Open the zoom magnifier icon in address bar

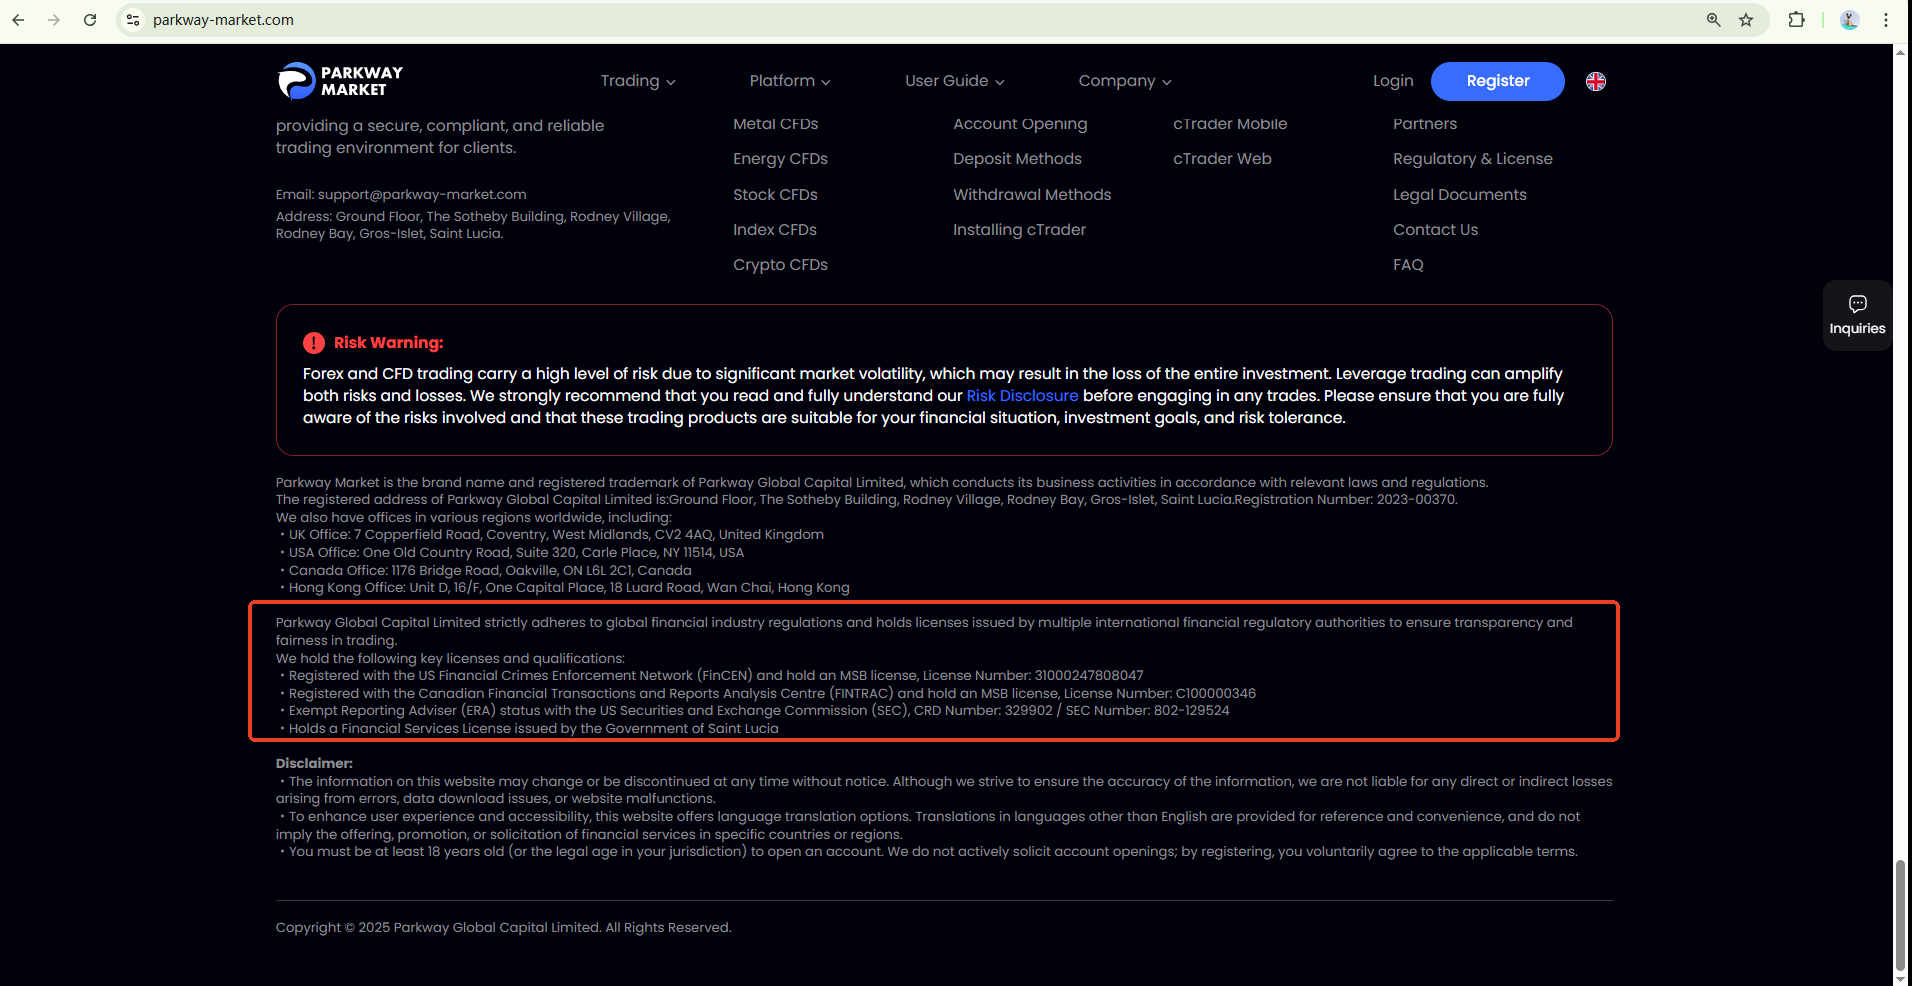(x=1713, y=20)
